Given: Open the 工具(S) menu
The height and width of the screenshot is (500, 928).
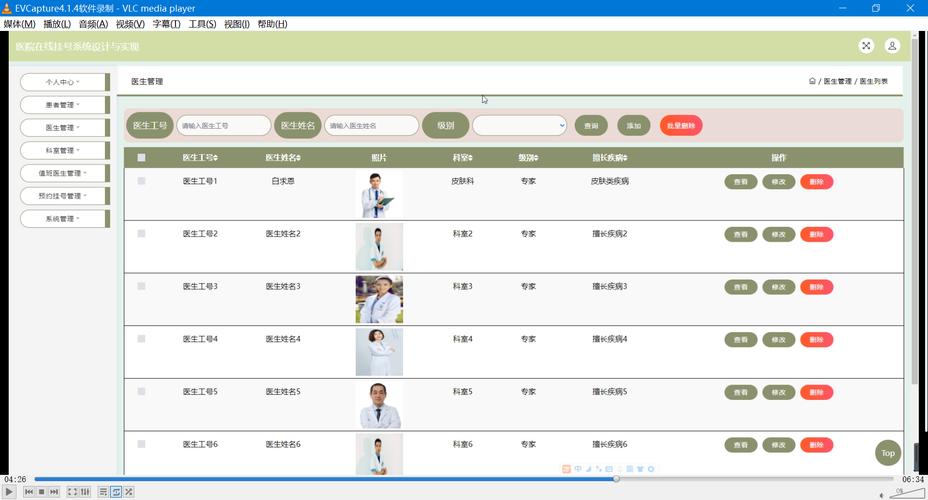Looking at the screenshot, I should coord(202,24).
